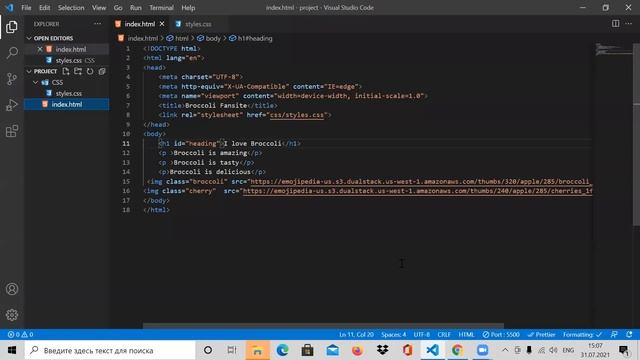Image resolution: width=640 pixels, height=360 pixels.
Task: Click the html breadcrumb item
Action: point(178,38)
